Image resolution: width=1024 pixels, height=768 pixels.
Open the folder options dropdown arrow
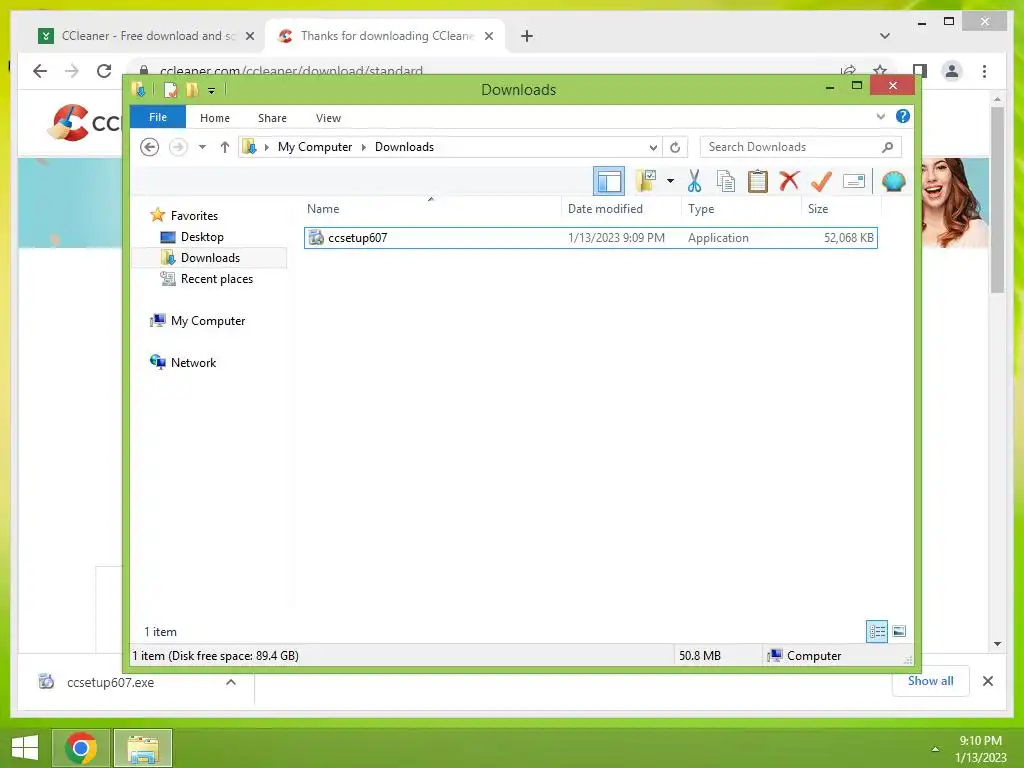click(670, 181)
